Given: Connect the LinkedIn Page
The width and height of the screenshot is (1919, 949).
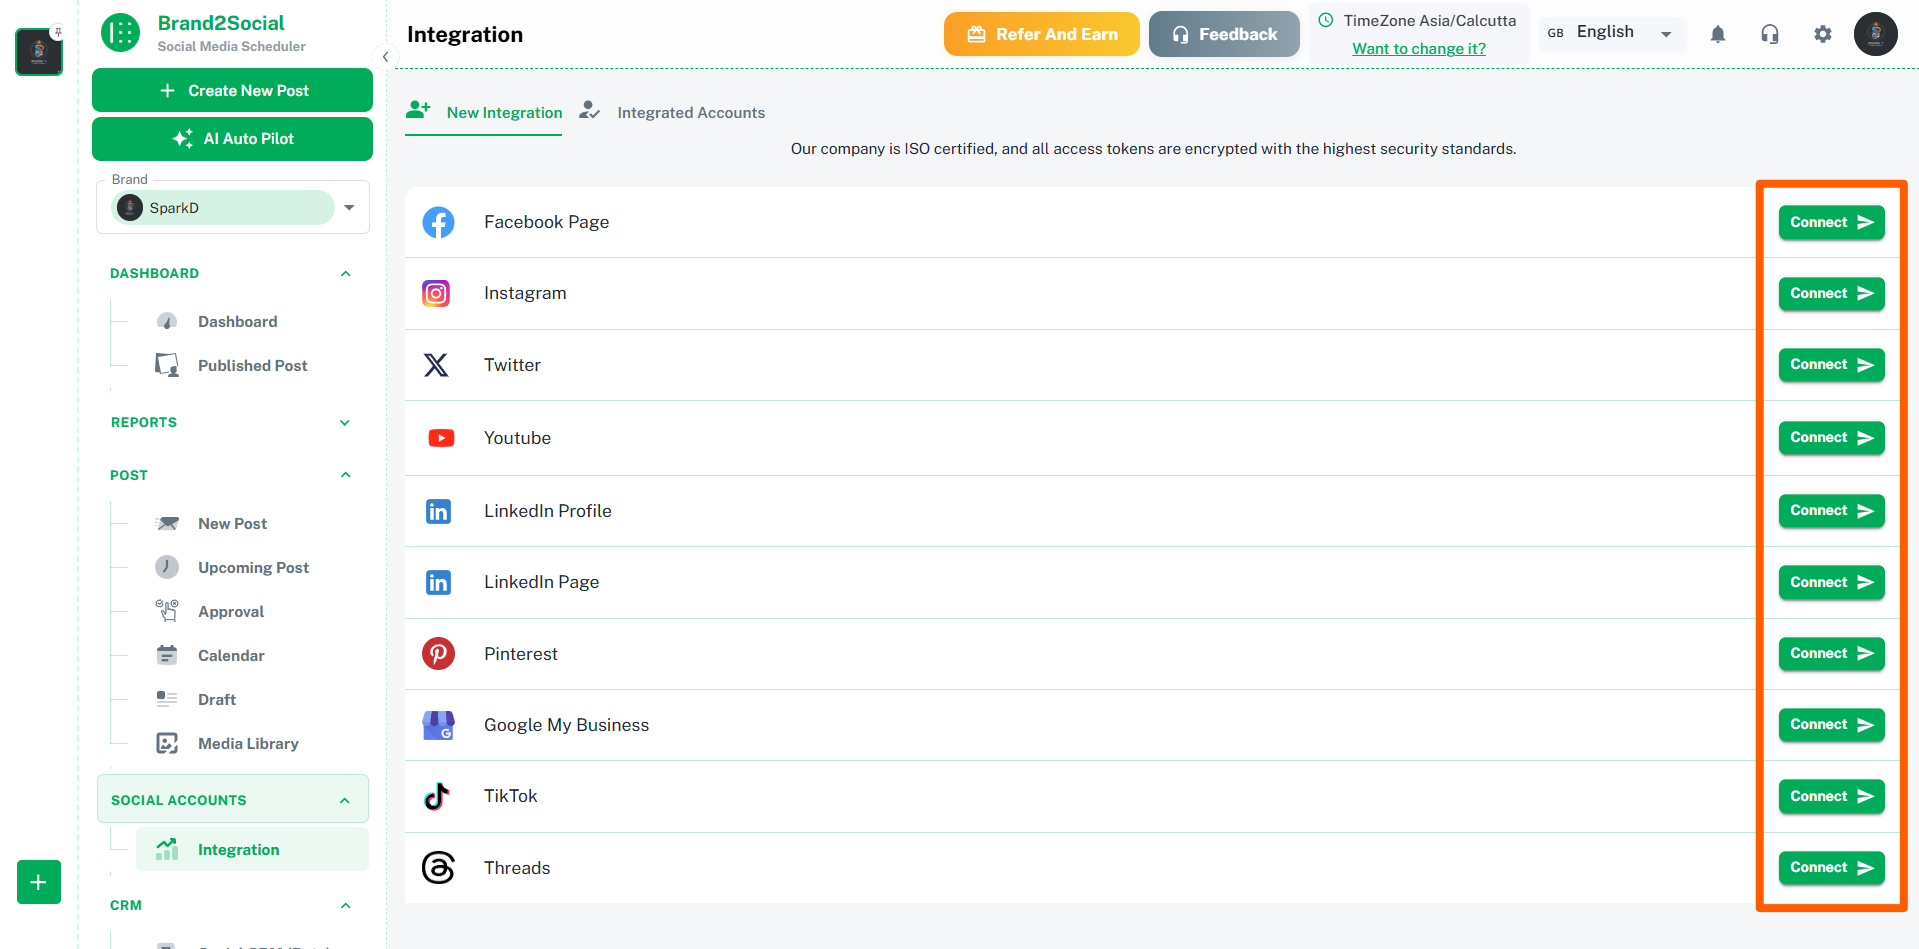Looking at the screenshot, I should pos(1831,582).
